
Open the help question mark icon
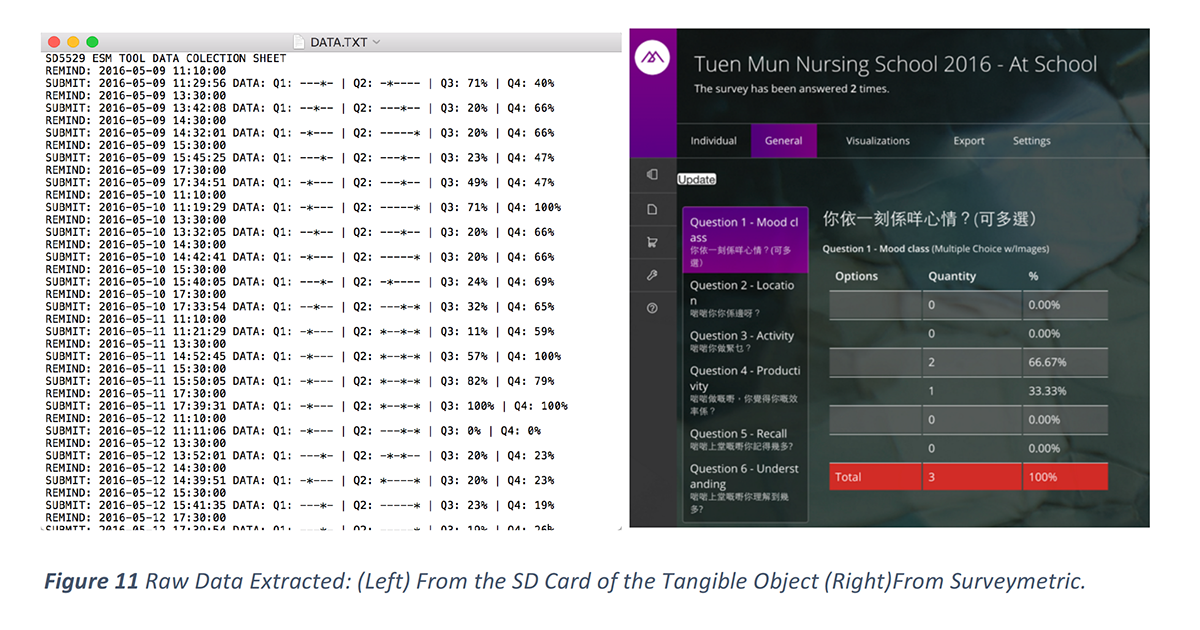pos(652,308)
